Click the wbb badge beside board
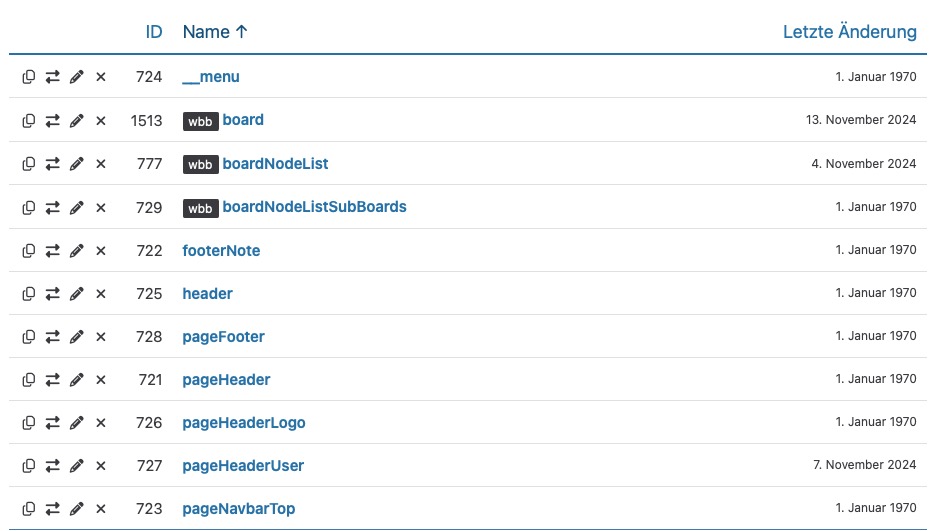This screenshot has width=942, height=531. 200,121
